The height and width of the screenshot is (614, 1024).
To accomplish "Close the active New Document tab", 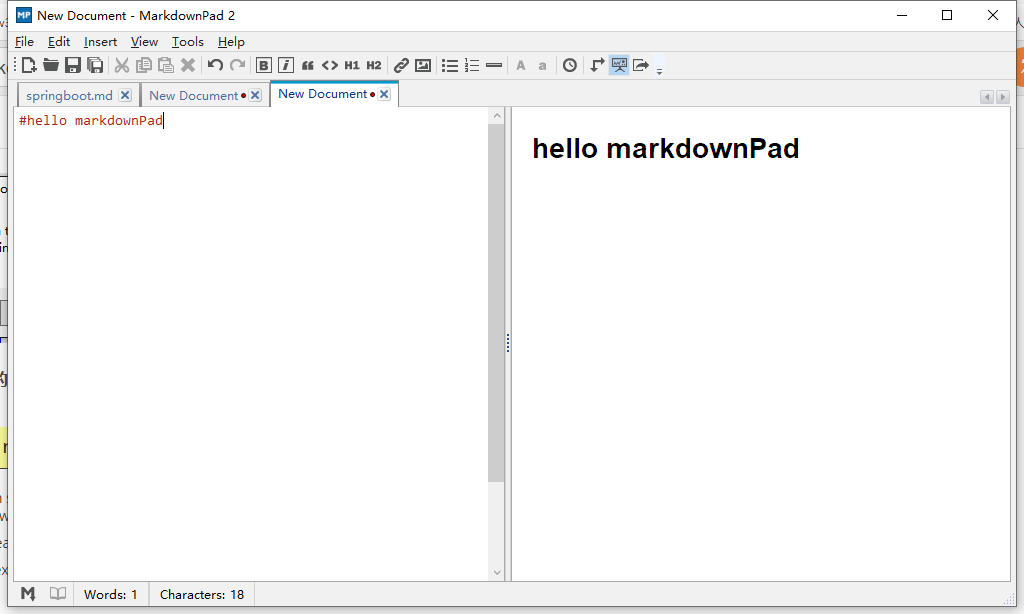I will click(383, 93).
